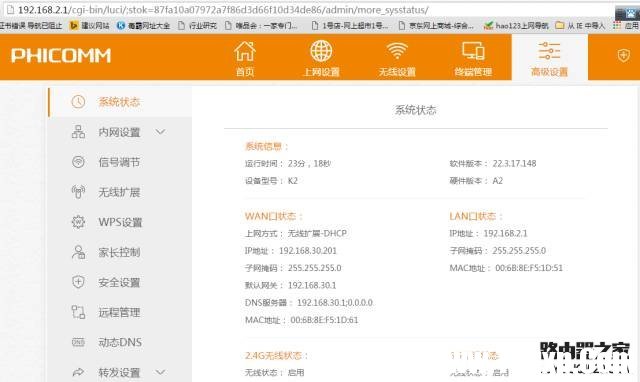This screenshot has height=382, width=640.
Task: Open the 首页 home icon
Action: tap(244, 51)
